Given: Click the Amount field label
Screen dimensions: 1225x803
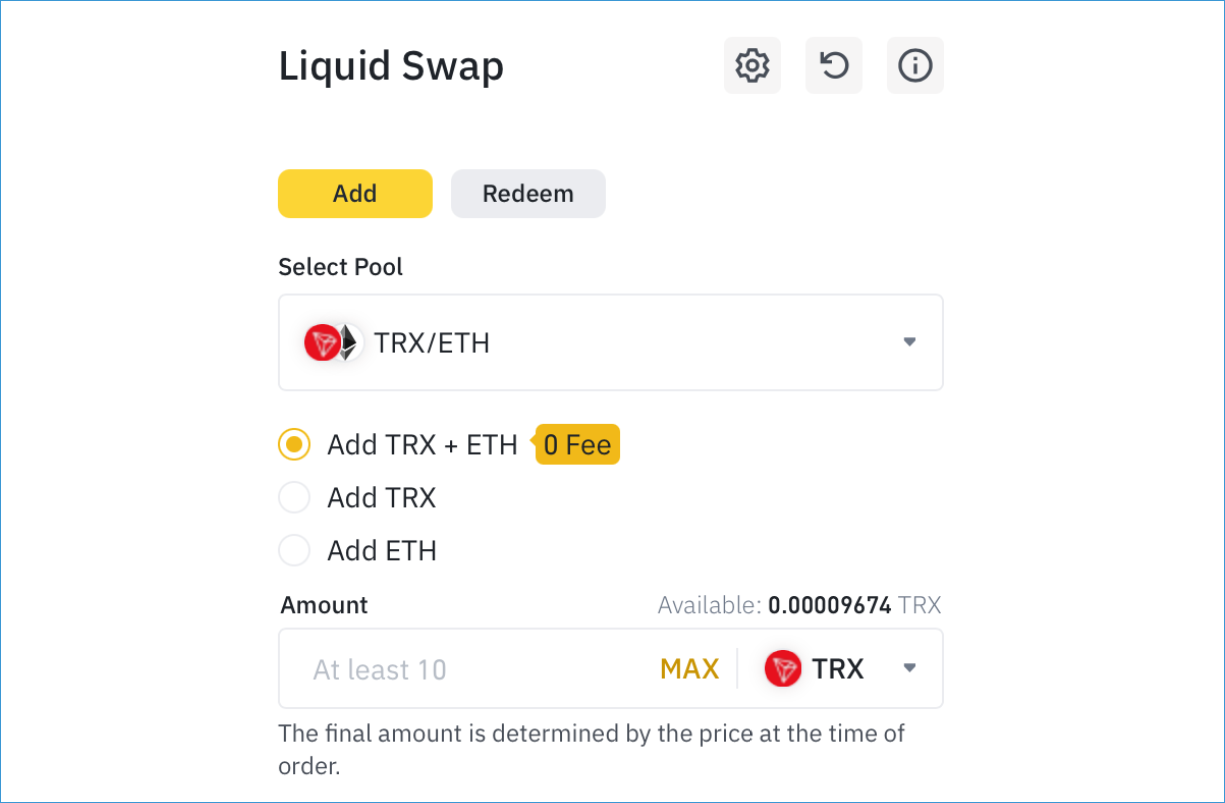Looking at the screenshot, I should pos(324,605).
